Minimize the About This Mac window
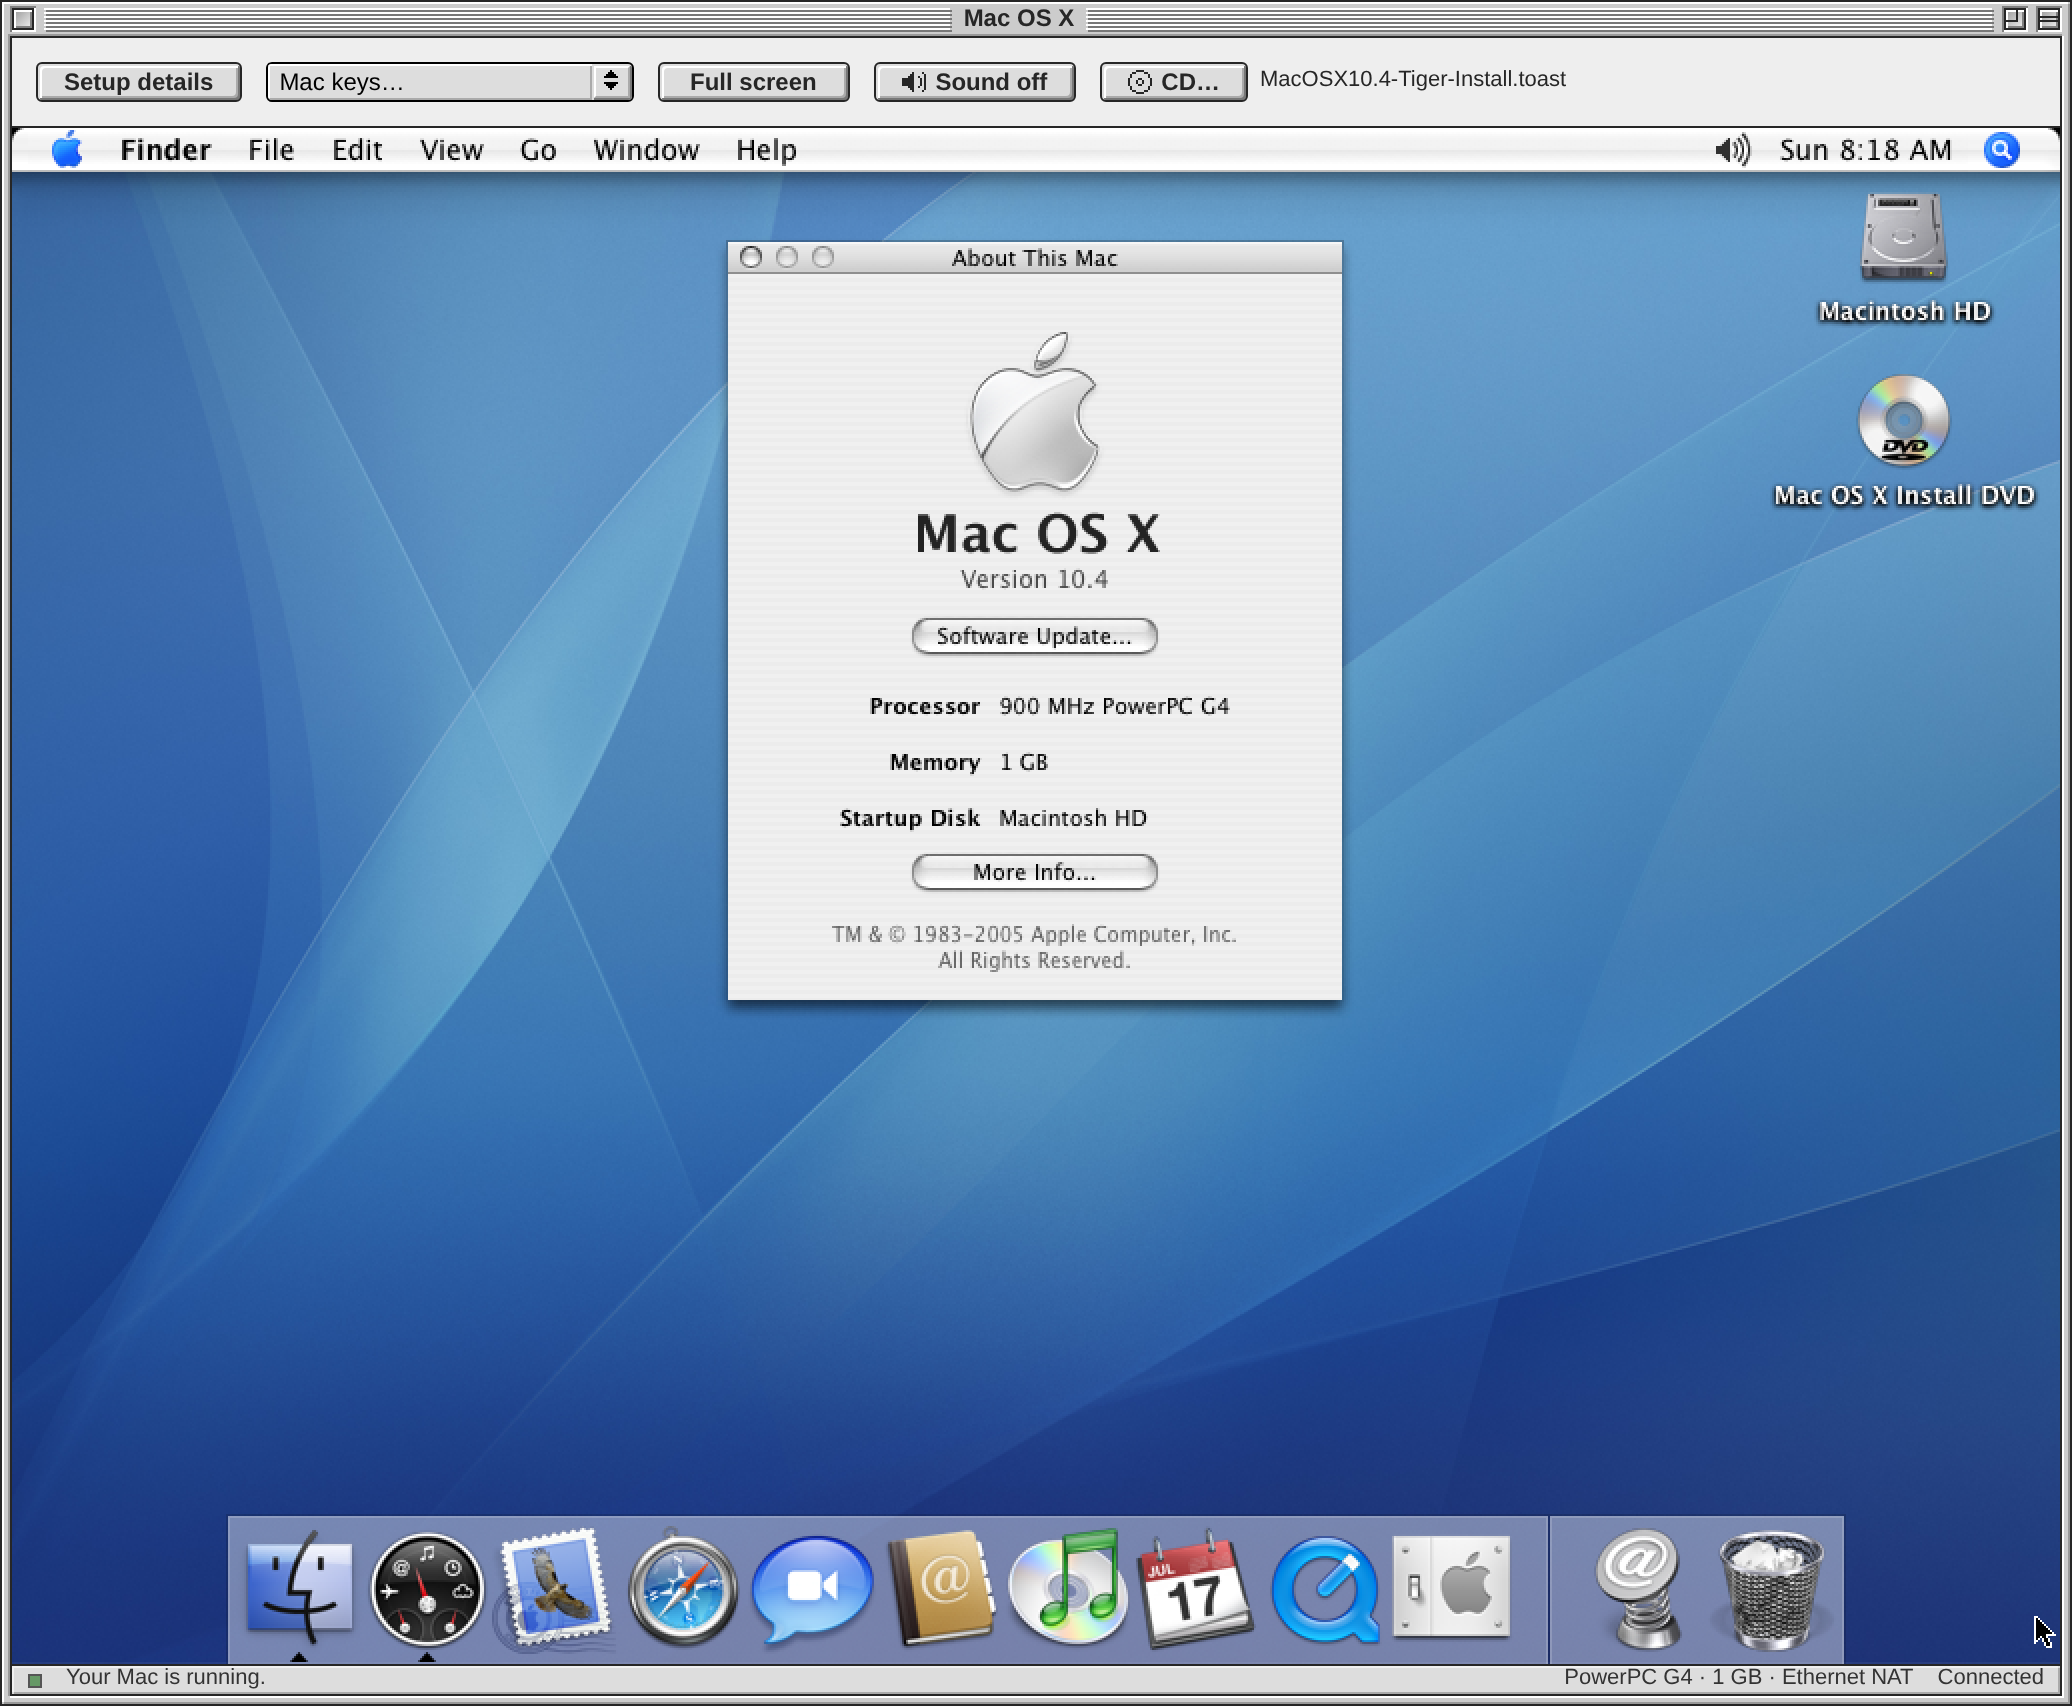Screen dimensions: 2072x1706 [787, 258]
